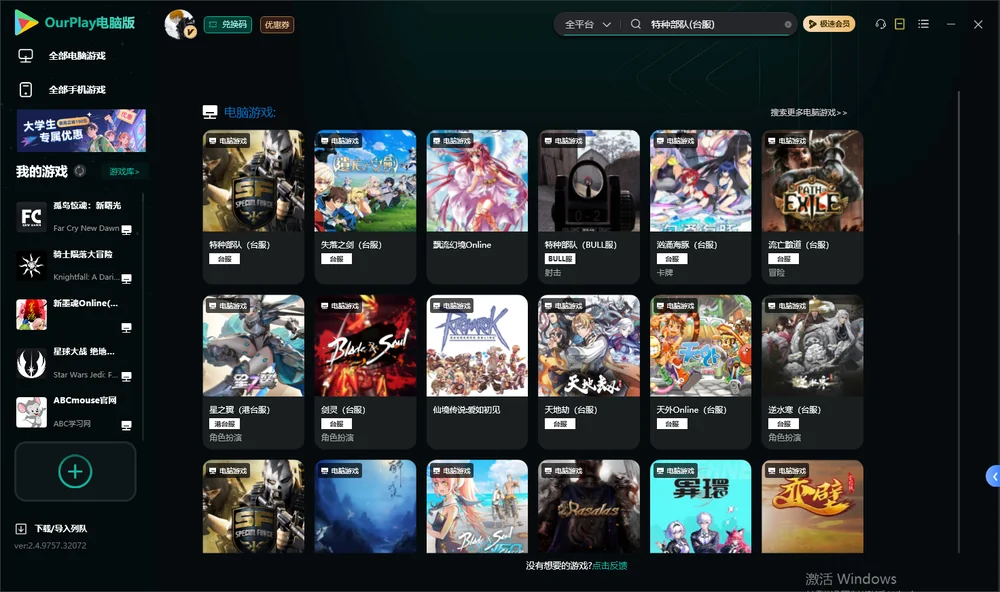Click the 优惠券 coupon button
The width and height of the screenshot is (1000, 592).
(277, 25)
